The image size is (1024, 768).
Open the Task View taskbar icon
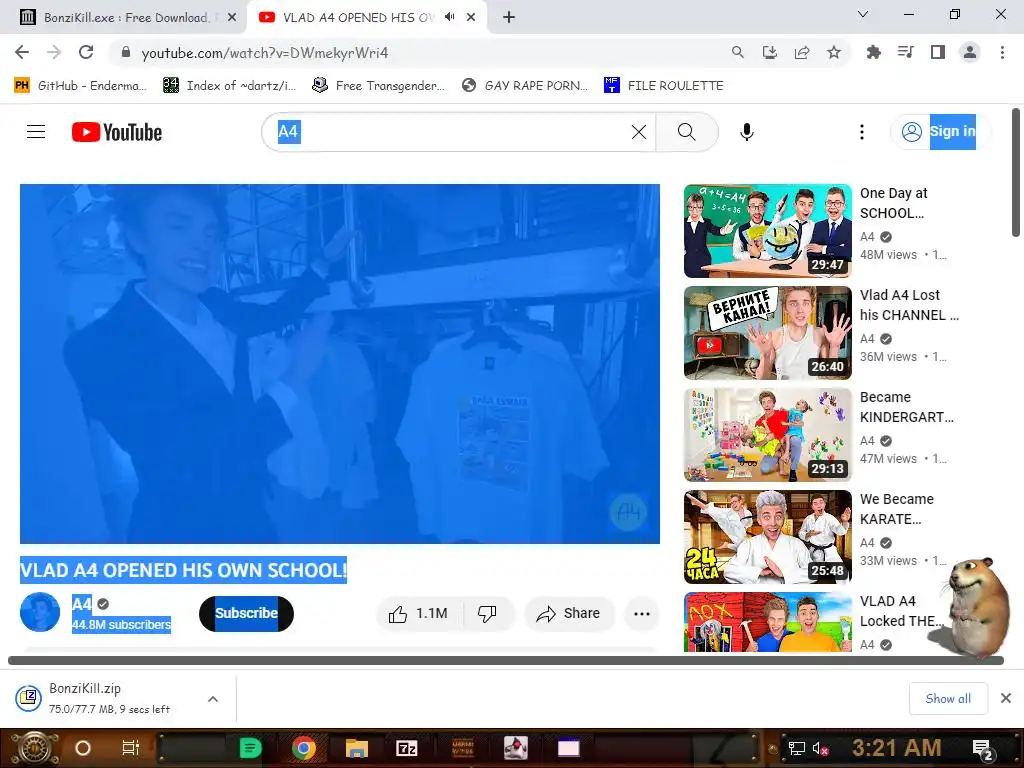tap(131, 748)
